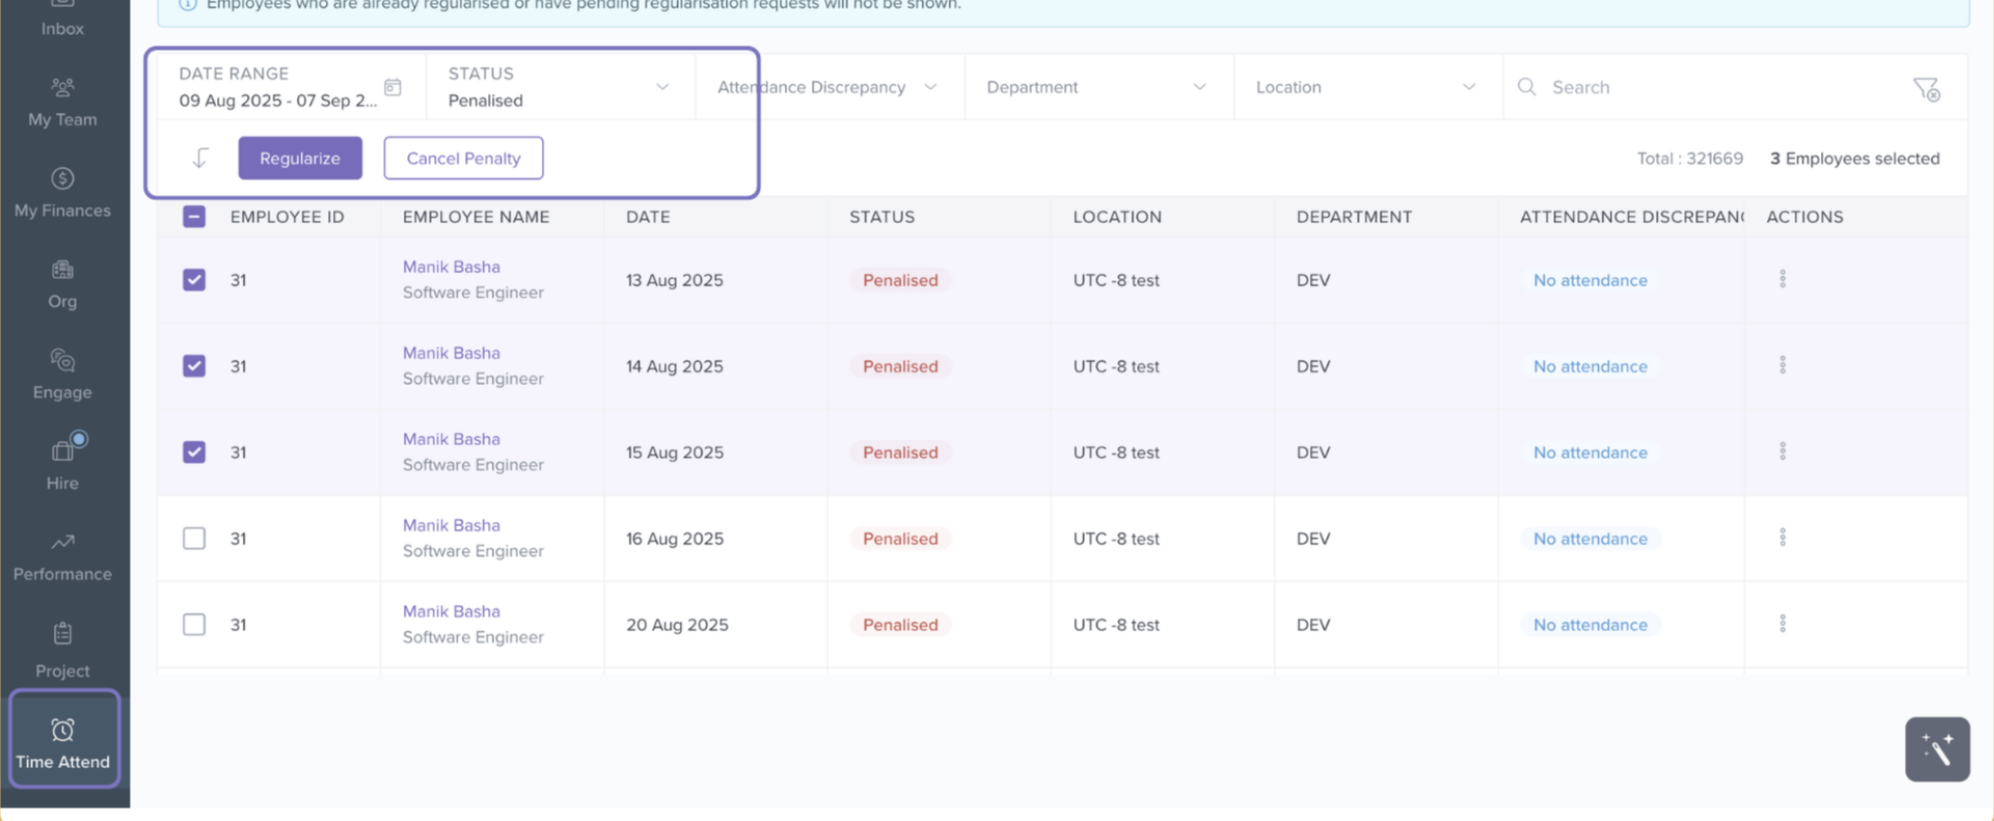Image resolution: width=1994 pixels, height=821 pixels.
Task: Click the Regularize button
Action: click(300, 158)
